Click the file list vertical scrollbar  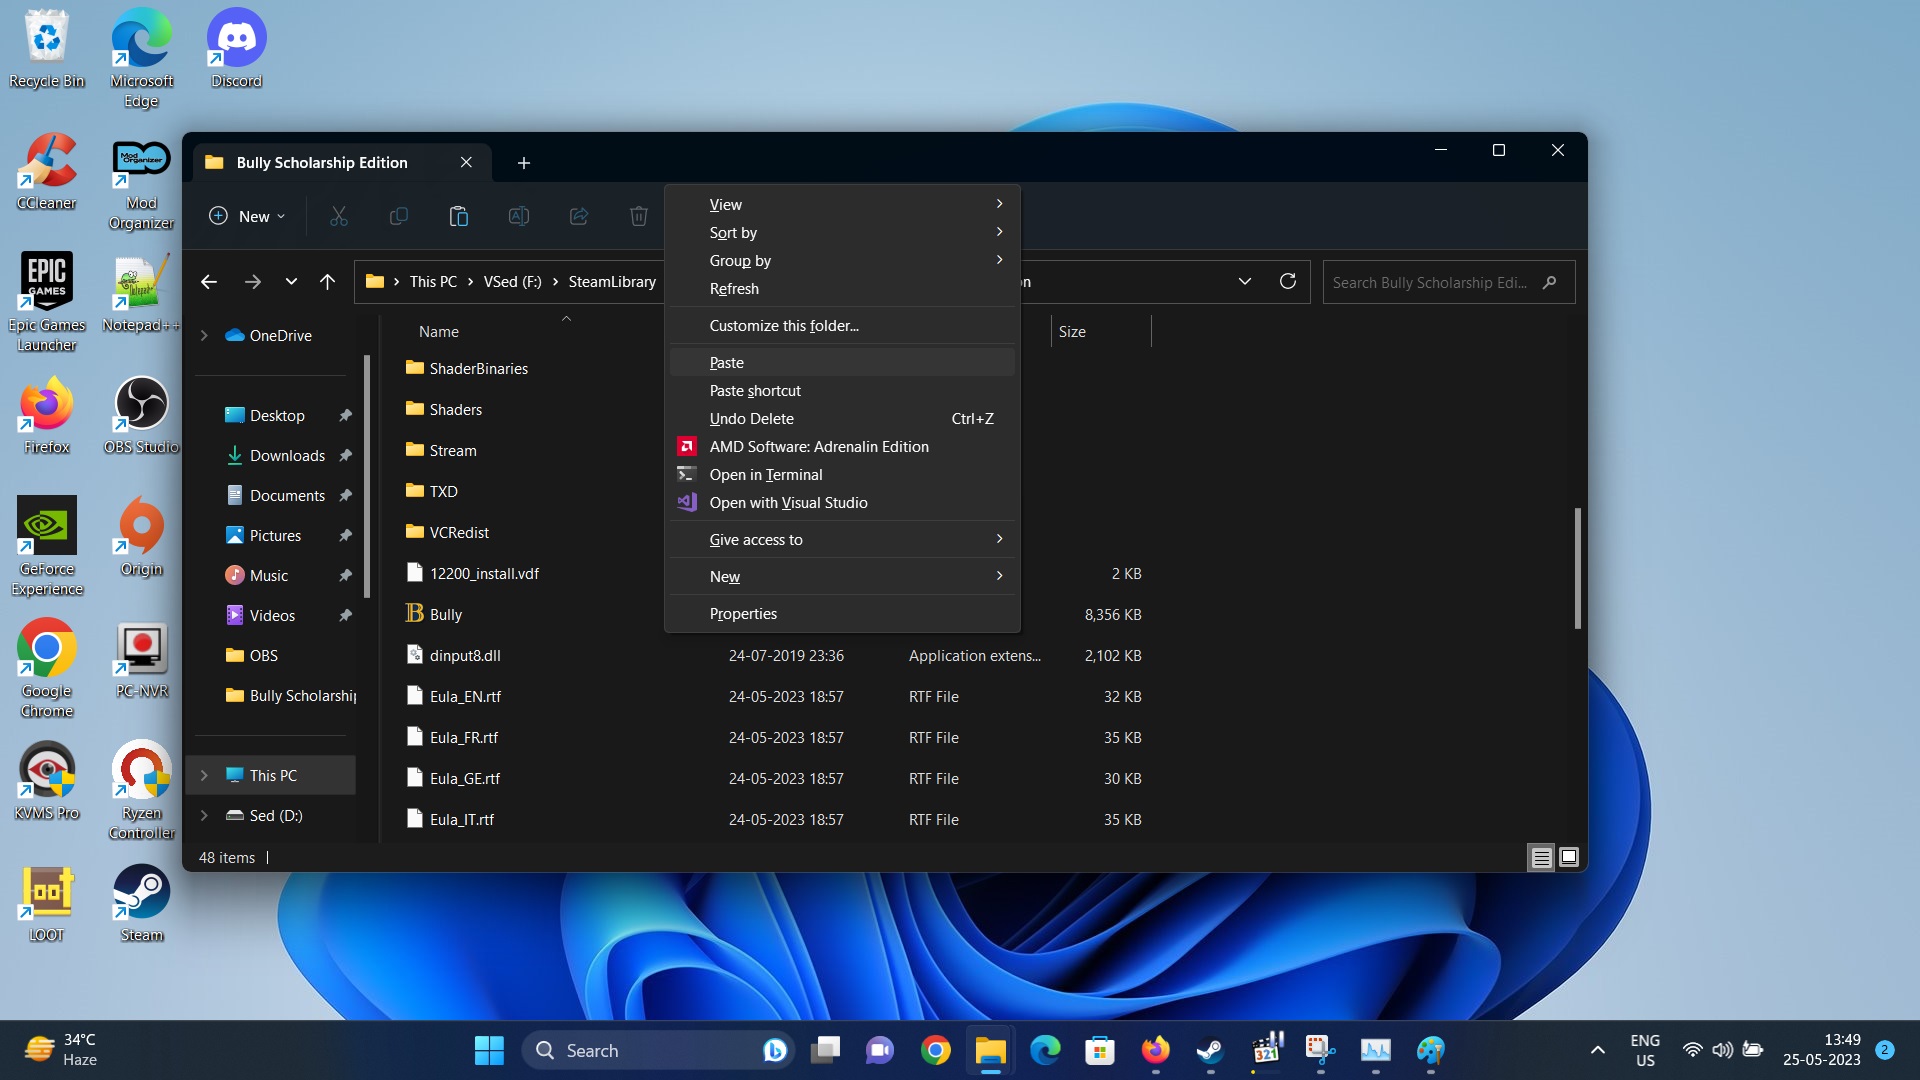(1577, 568)
